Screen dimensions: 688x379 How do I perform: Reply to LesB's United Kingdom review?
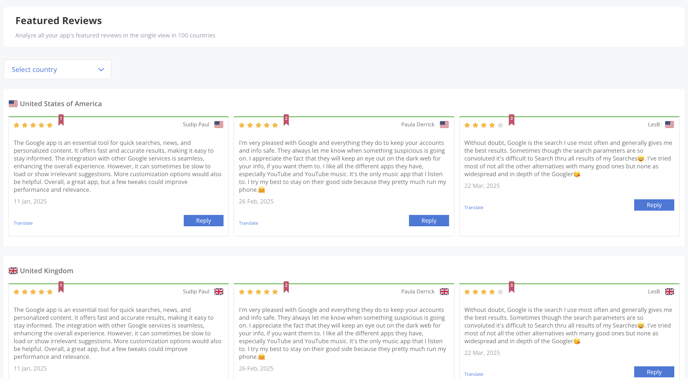tap(654, 372)
